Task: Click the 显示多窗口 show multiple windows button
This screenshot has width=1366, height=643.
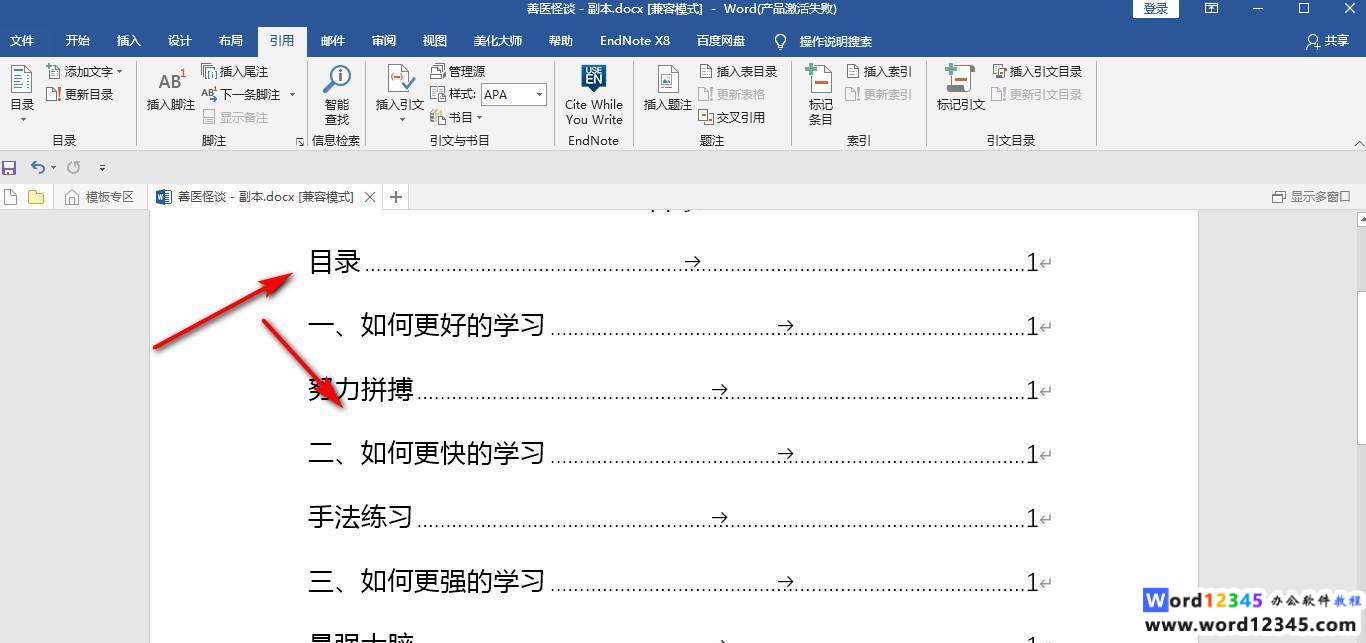Action: tap(1311, 197)
